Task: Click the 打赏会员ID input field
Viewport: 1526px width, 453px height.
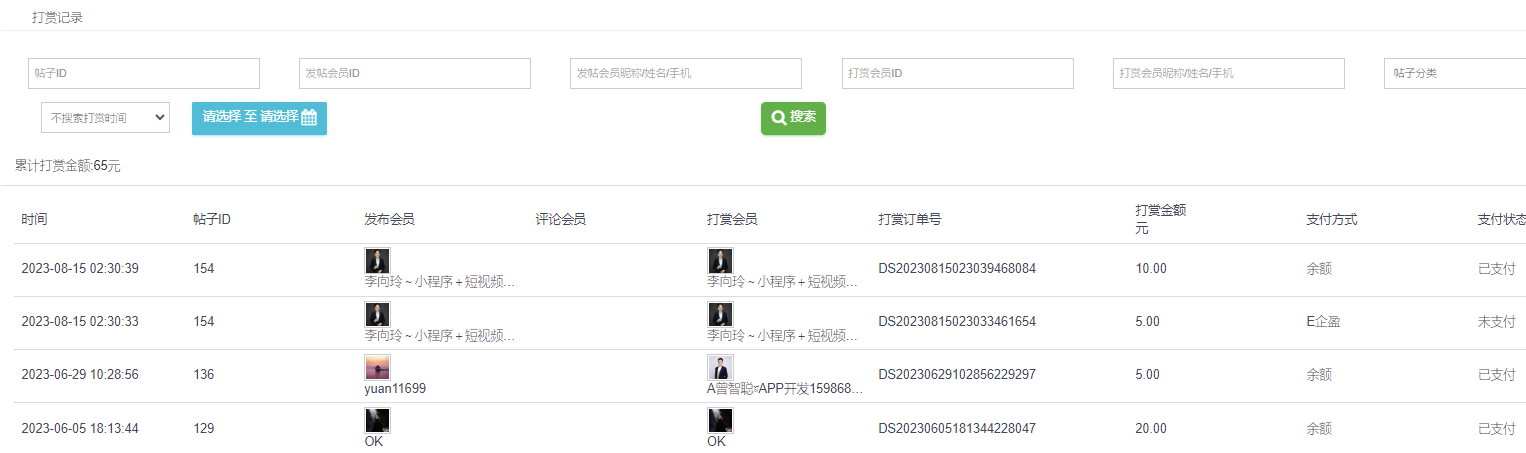Action: (x=957, y=74)
